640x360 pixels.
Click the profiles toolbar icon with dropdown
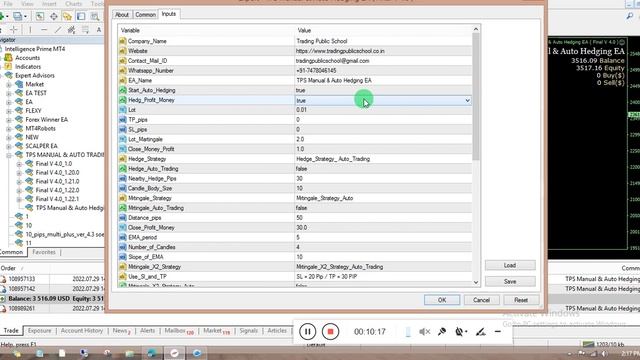pyautogui.click(x=19, y=16)
